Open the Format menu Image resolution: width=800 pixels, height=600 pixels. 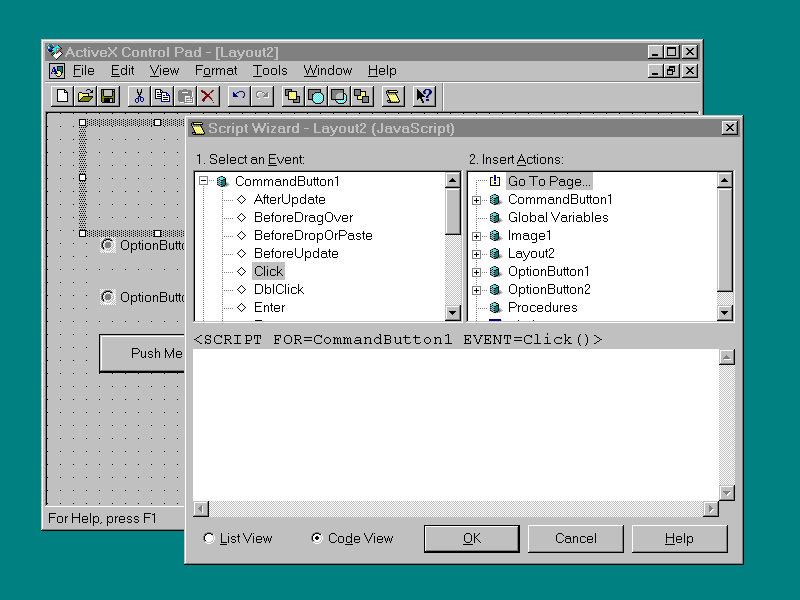216,70
